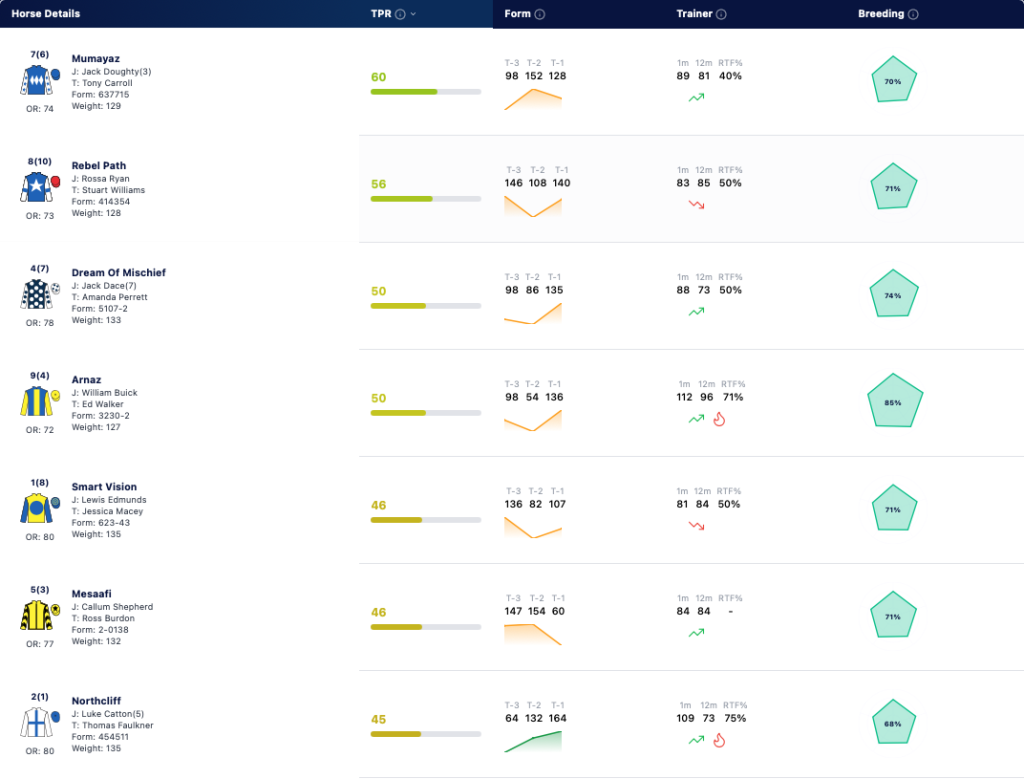Click Arnaz's trainer hot flame icon
The image size is (1024, 779).
(x=719, y=419)
